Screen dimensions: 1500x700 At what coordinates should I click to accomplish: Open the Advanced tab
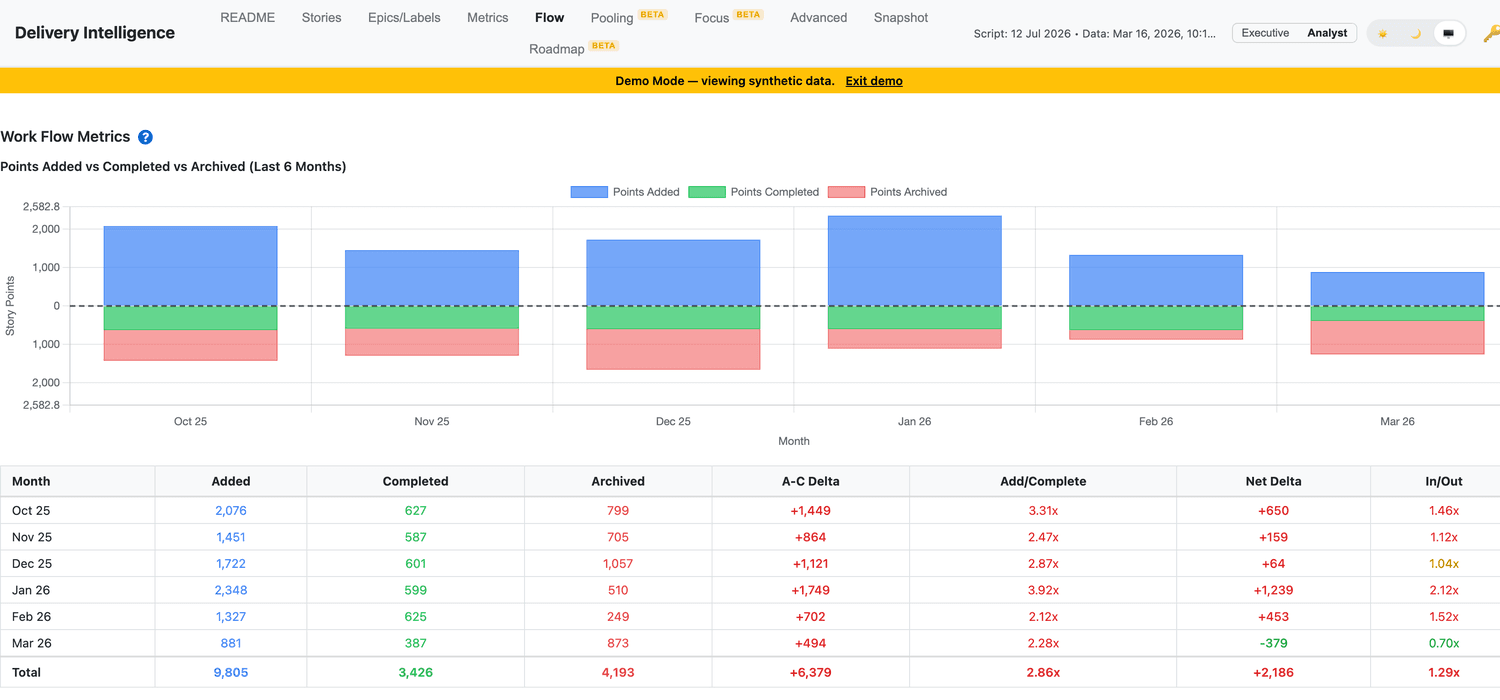point(818,18)
